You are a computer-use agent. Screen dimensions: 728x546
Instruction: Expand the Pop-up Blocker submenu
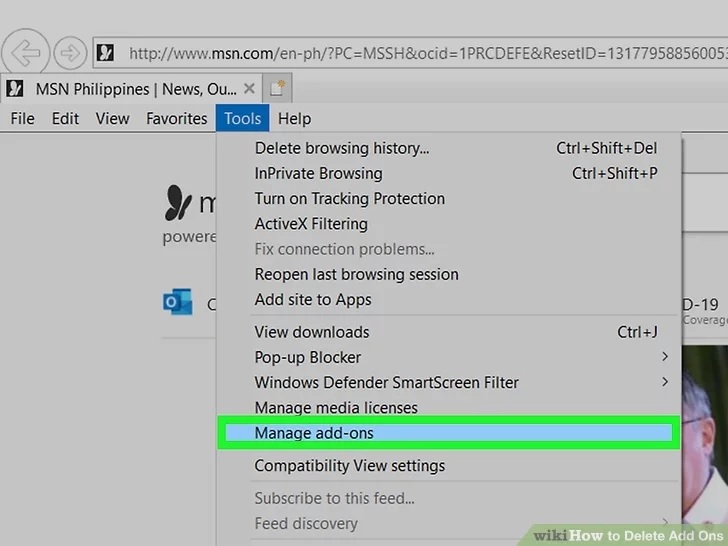pyautogui.click(x=449, y=358)
